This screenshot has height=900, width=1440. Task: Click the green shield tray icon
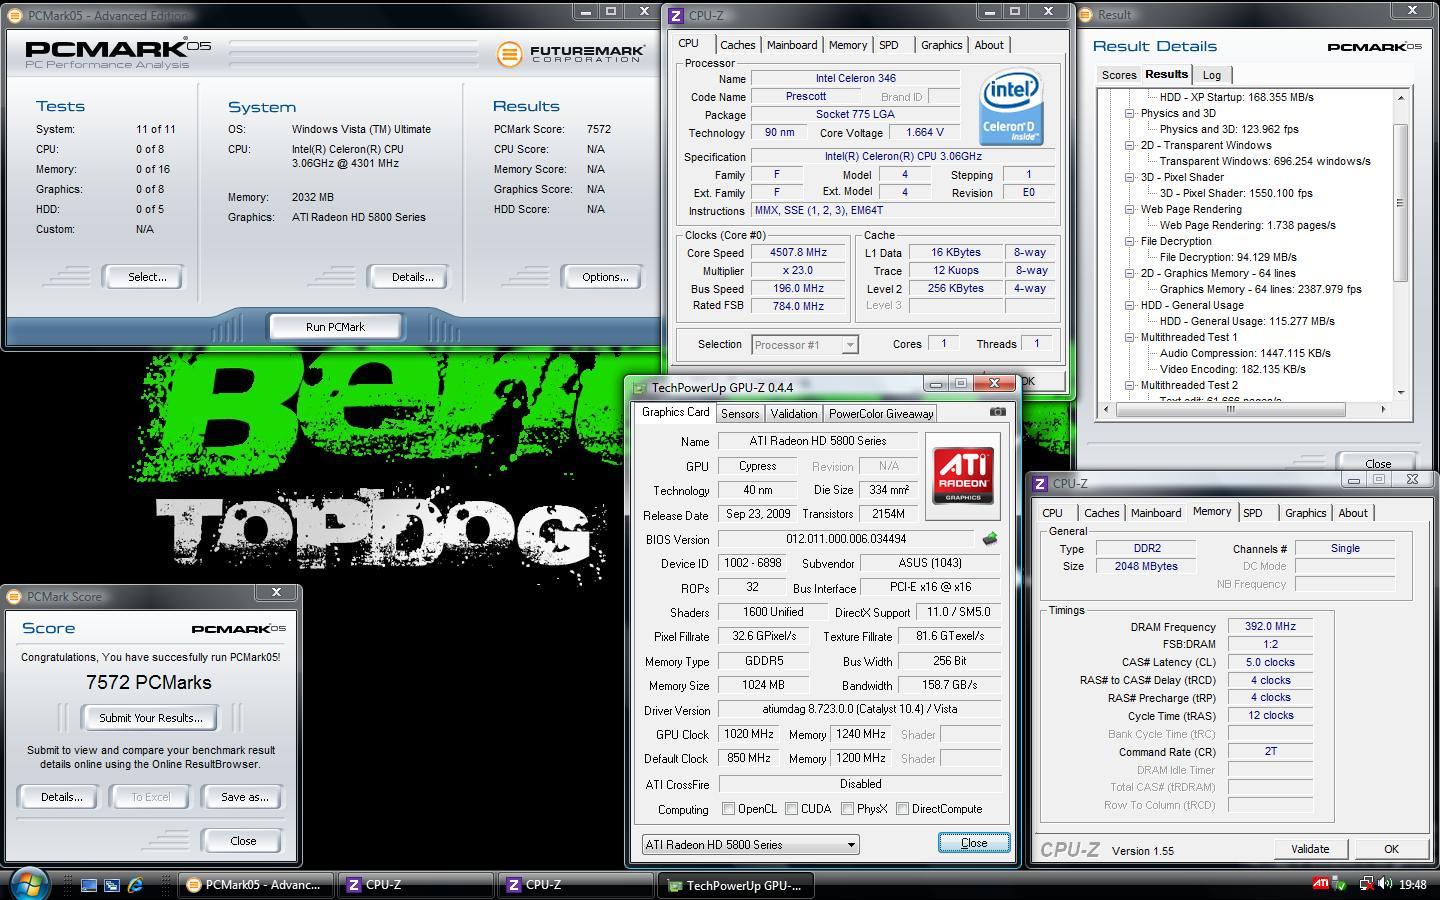click(x=1340, y=884)
